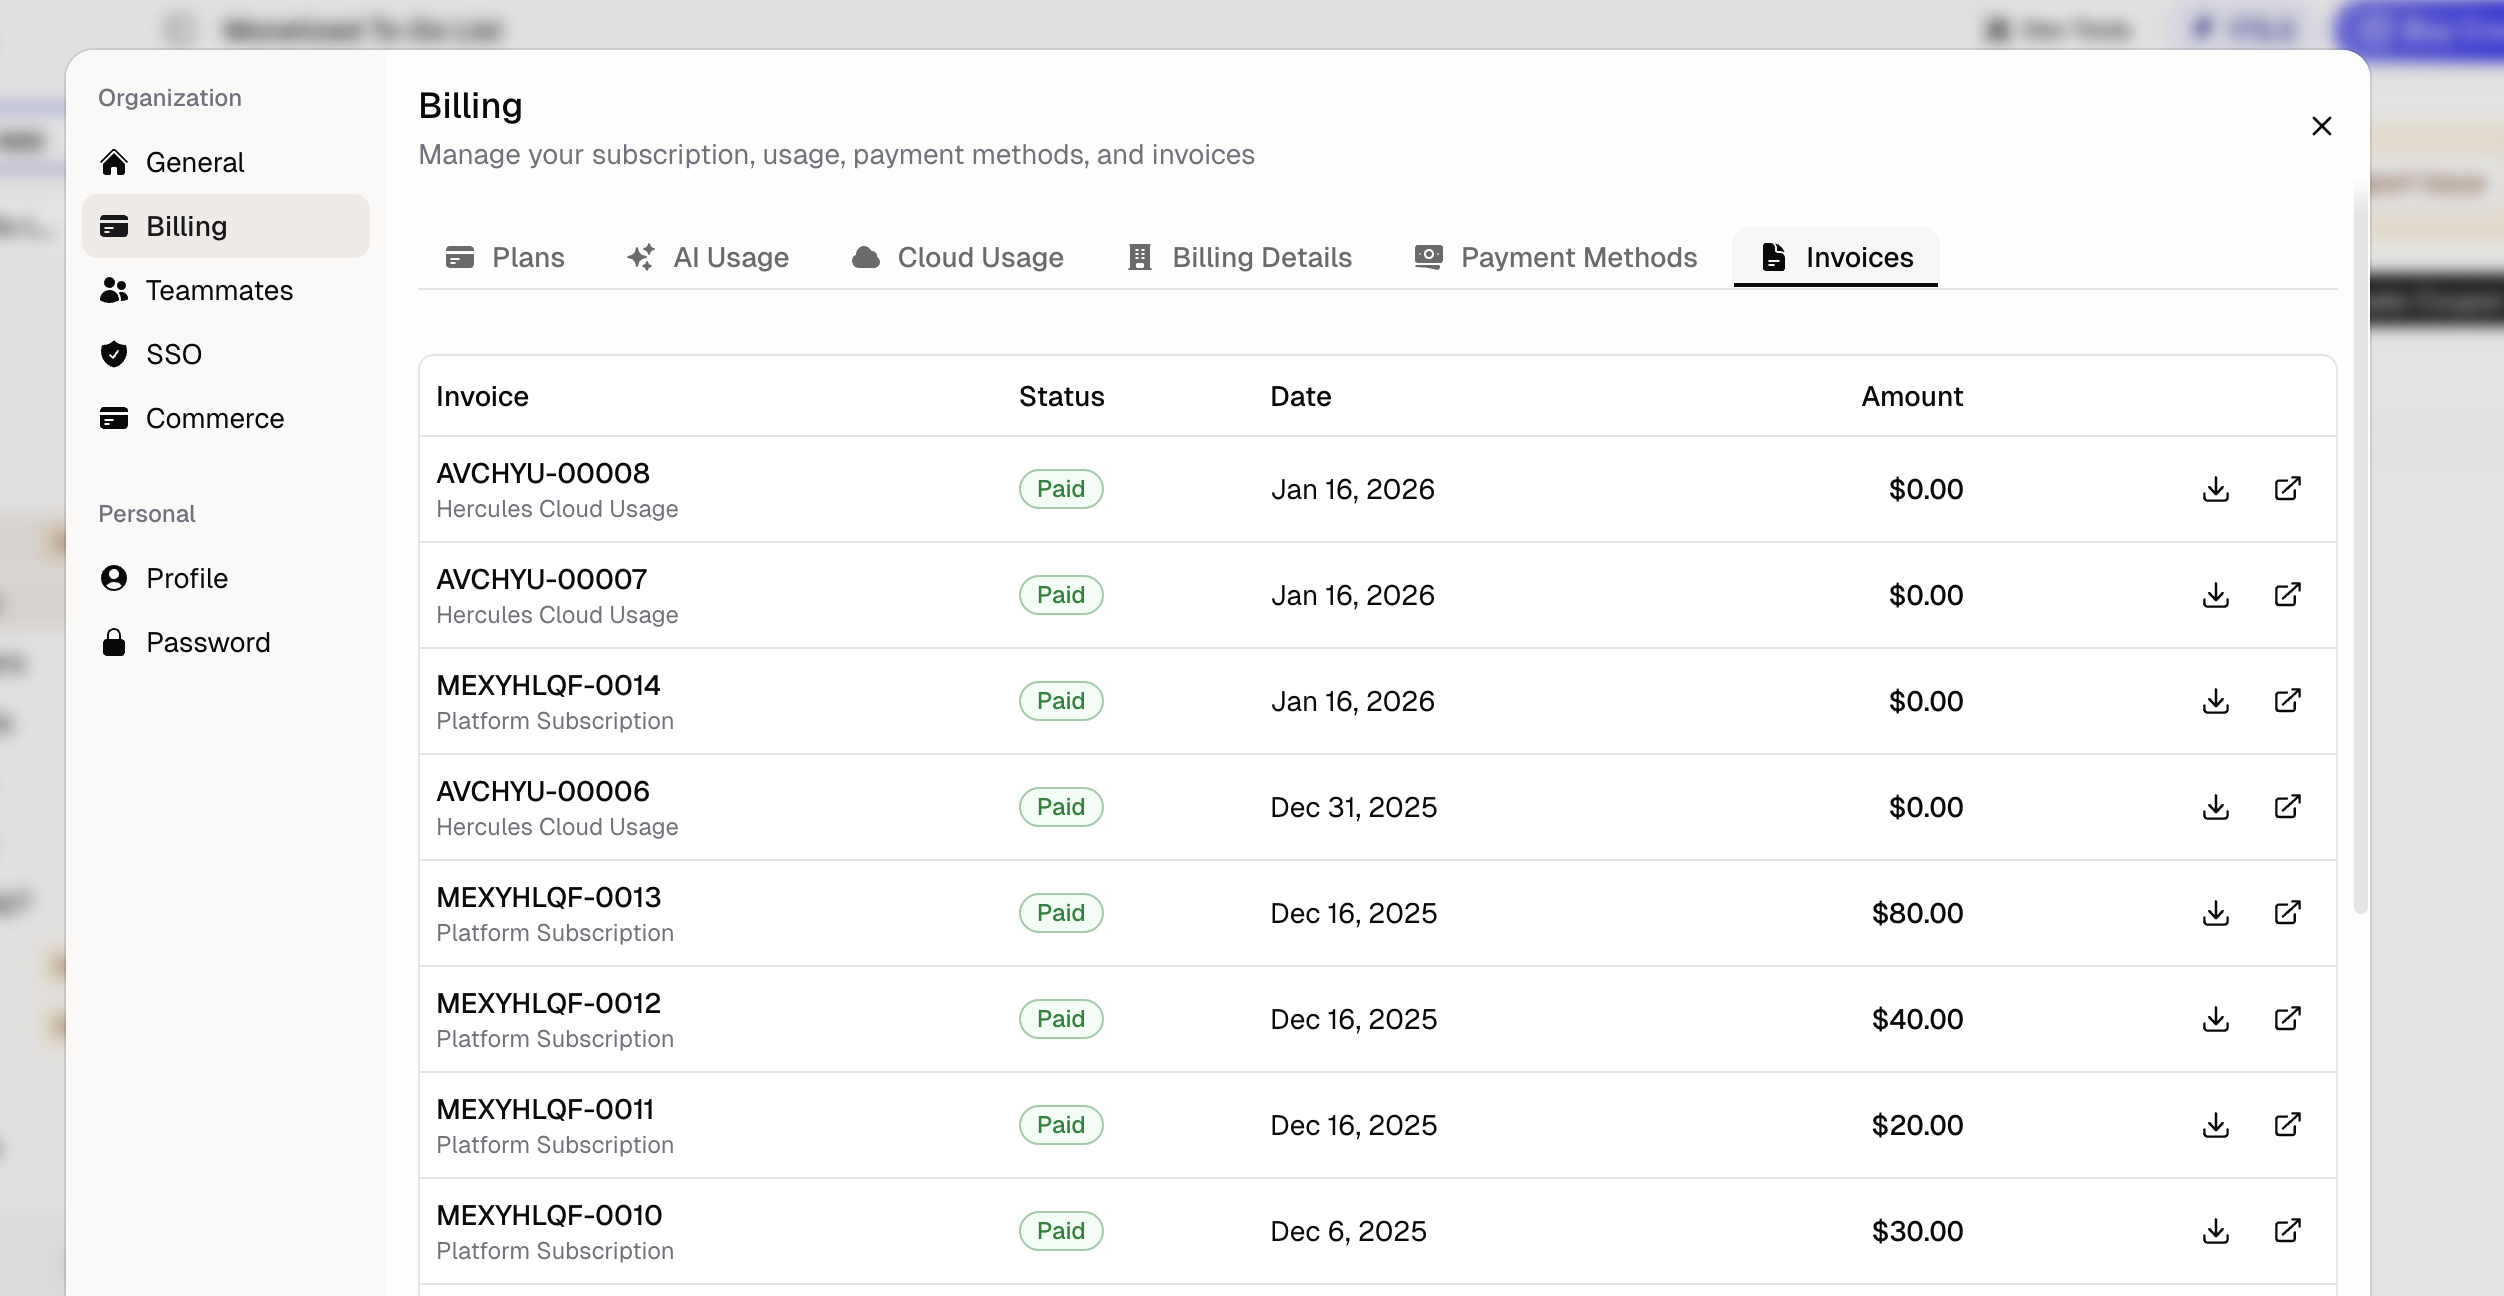Open invoice MEXYHLQF-0012 externally

coord(2288,1019)
